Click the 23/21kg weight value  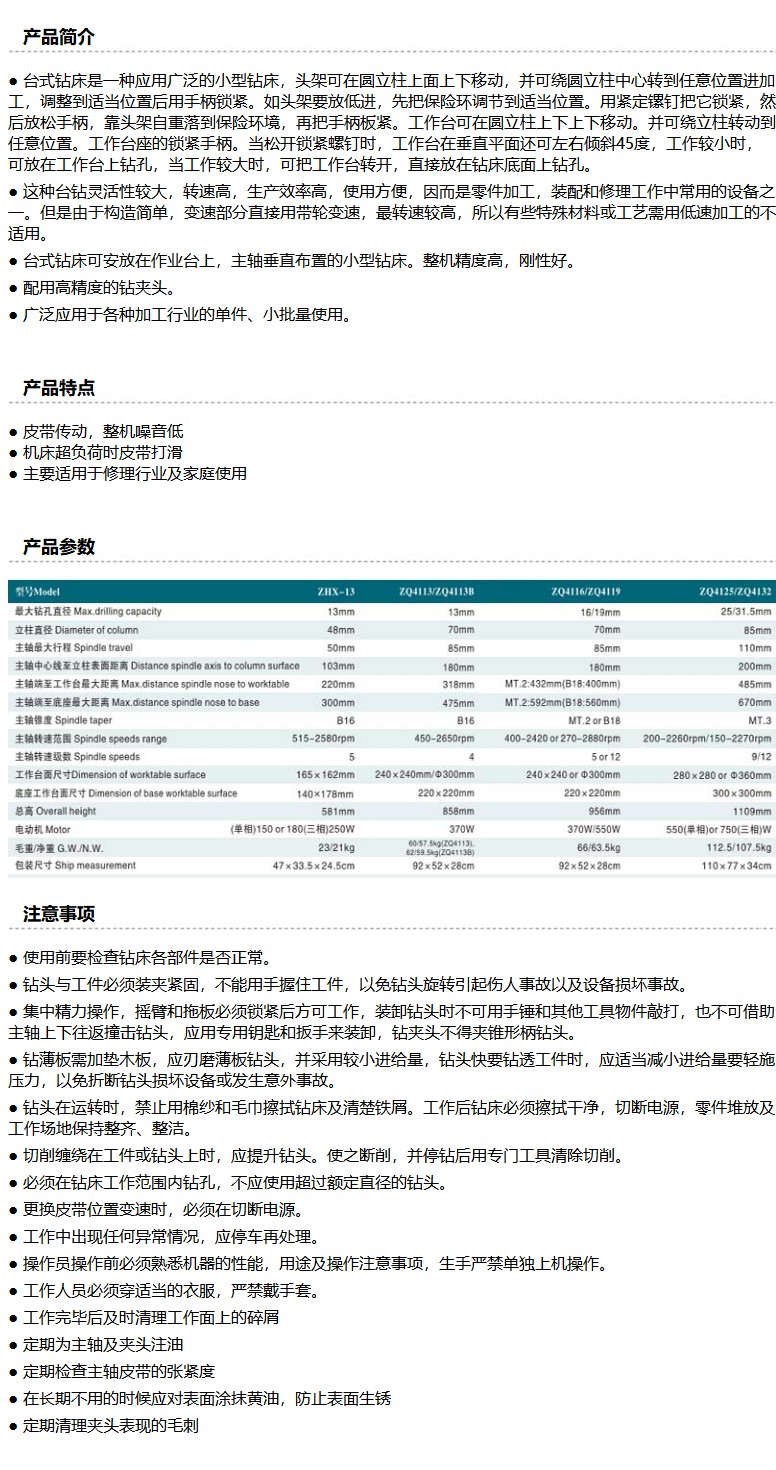click(337, 847)
